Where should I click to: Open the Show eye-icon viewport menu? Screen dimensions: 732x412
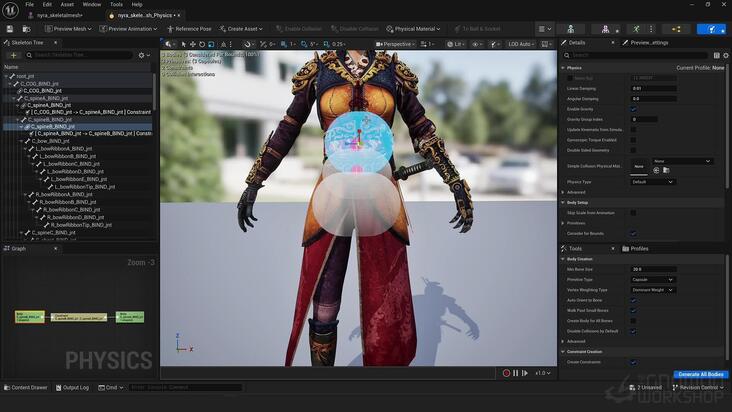477,44
